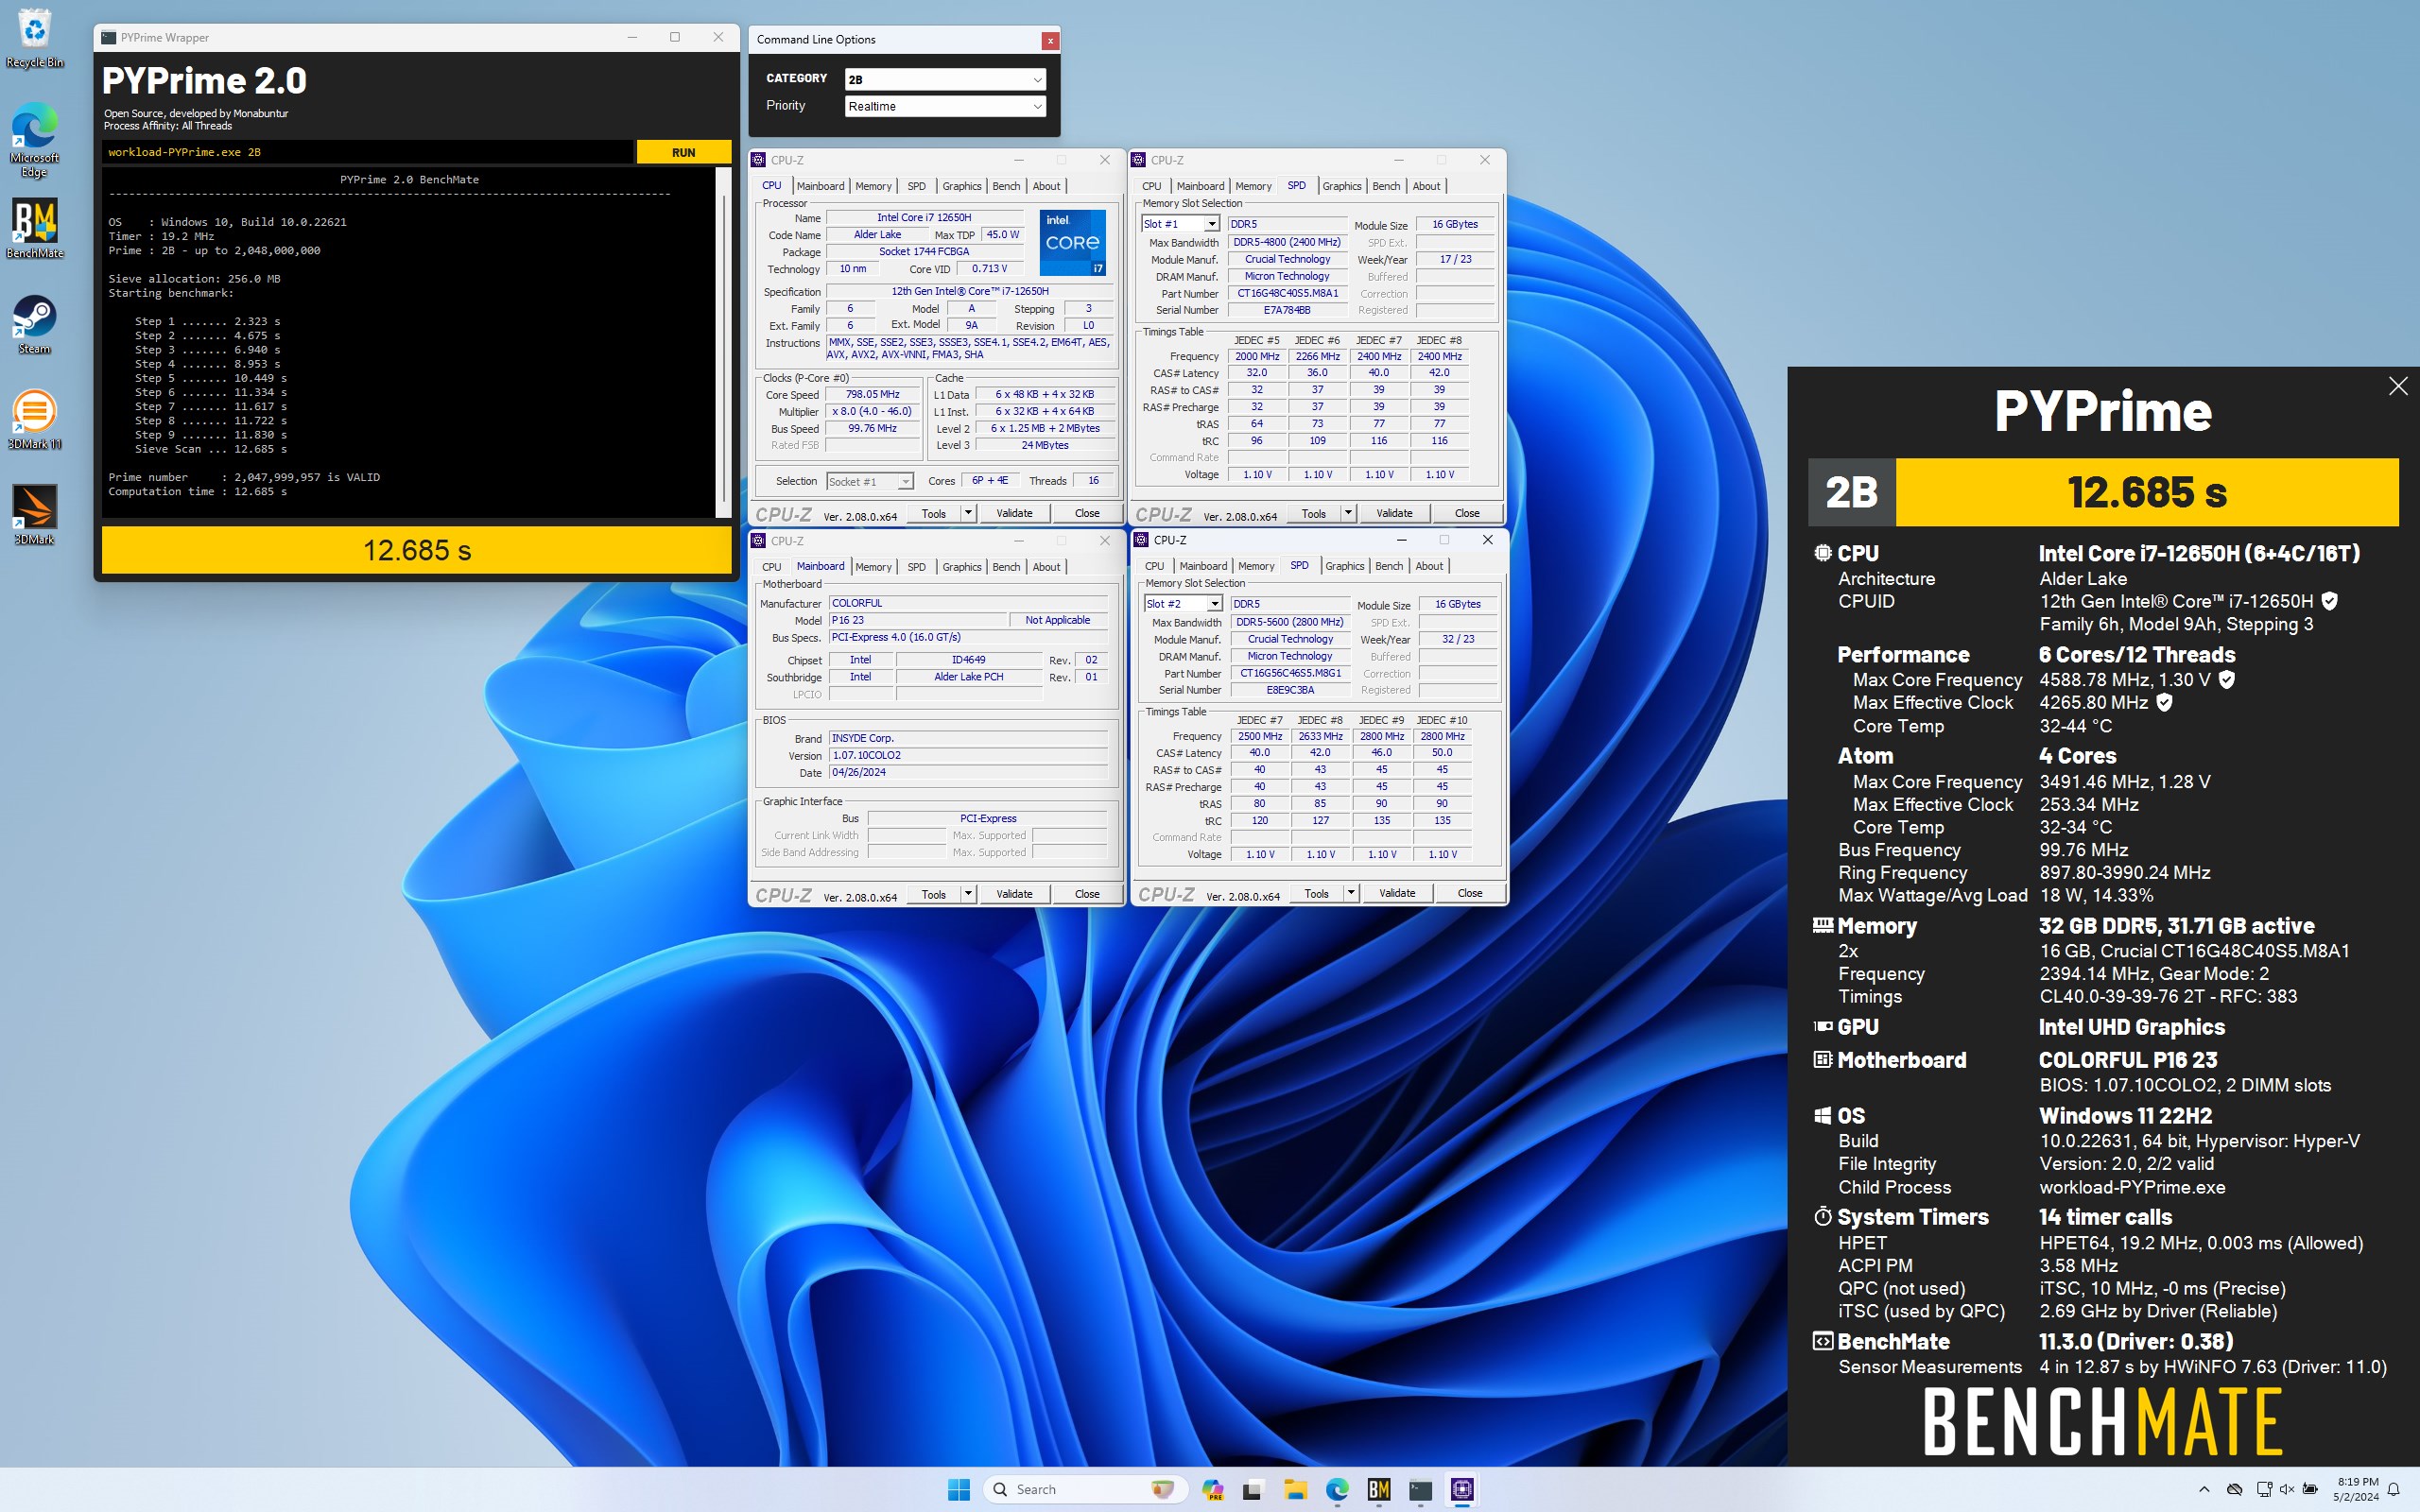The image size is (2420, 1512).
Task: Click Validate in CPU-Z Slot #1 window
Action: (x=1394, y=513)
